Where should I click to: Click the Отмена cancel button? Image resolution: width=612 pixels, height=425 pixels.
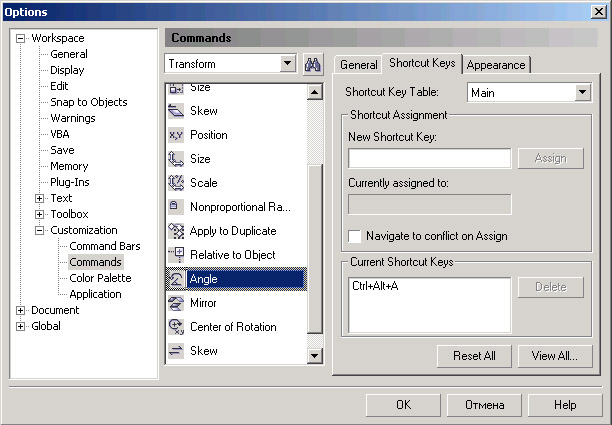pyautogui.click(x=484, y=405)
